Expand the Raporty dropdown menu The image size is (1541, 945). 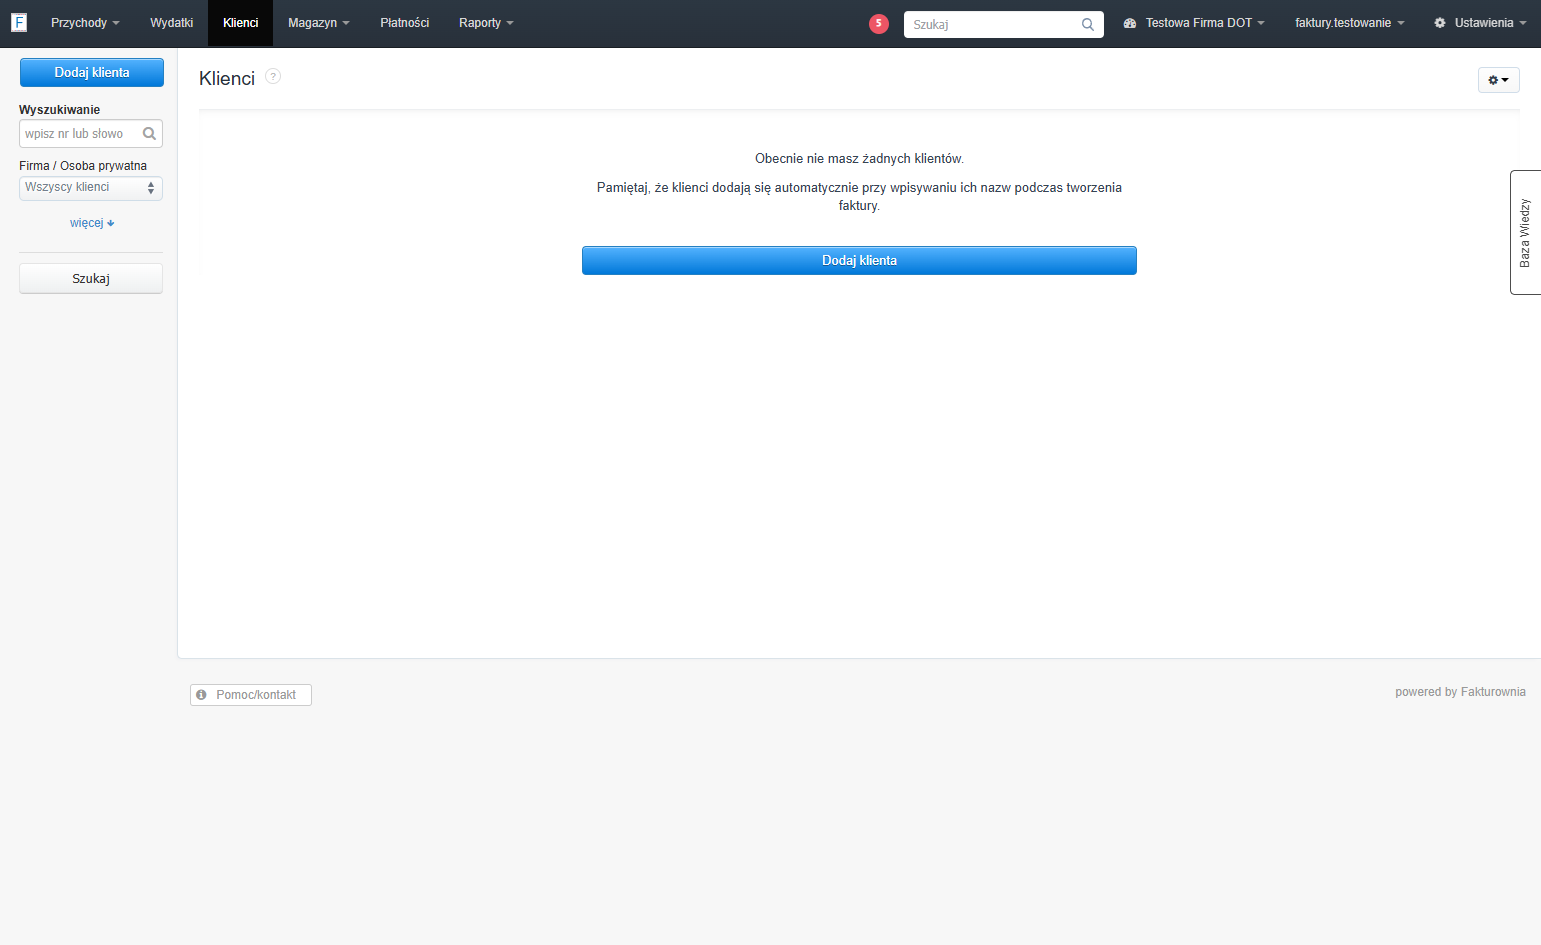click(x=486, y=23)
